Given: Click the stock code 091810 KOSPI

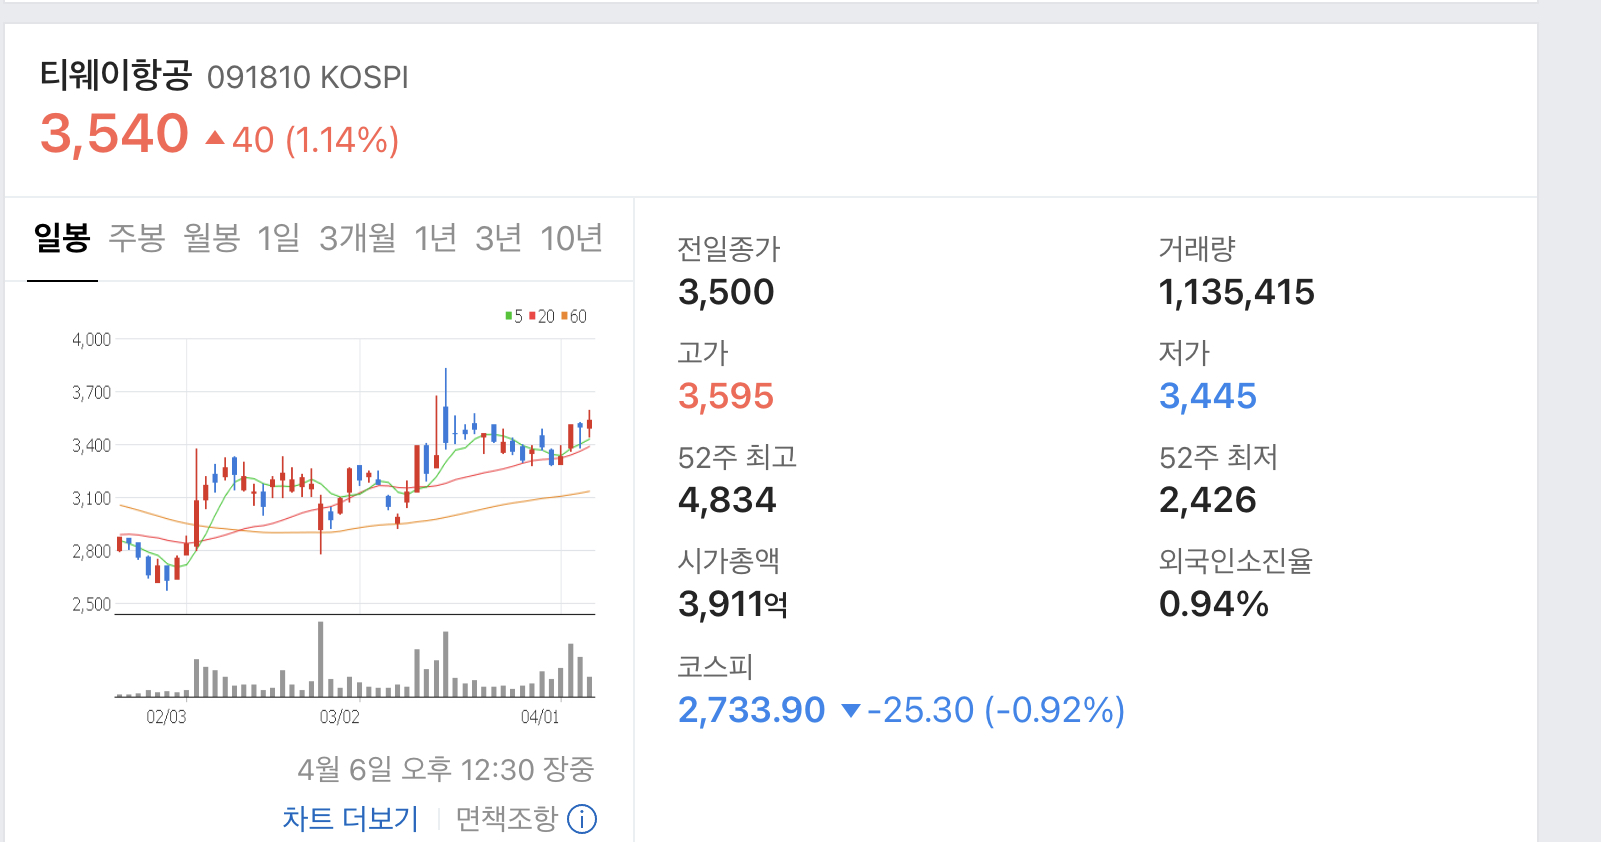Looking at the screenshot, I should [x=308, y=77].
